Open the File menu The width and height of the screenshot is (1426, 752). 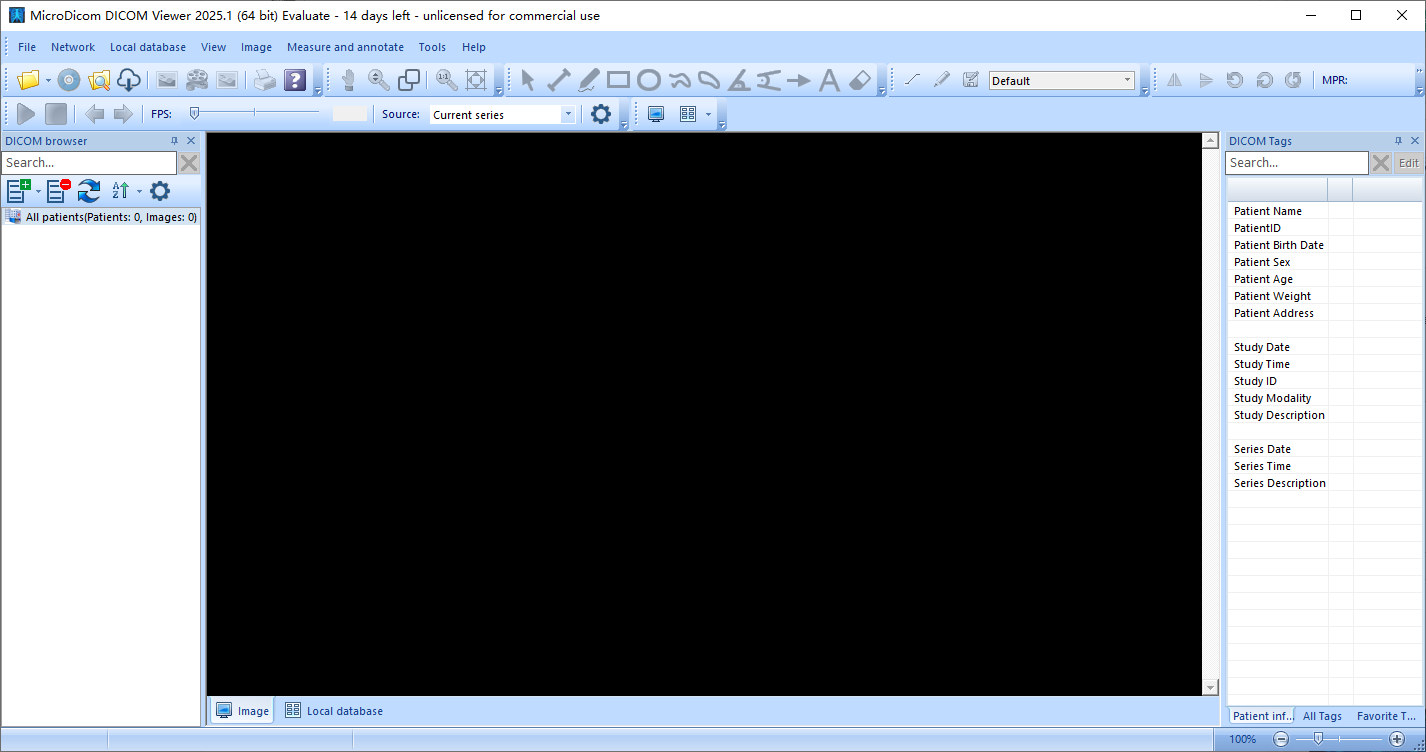click(x=27, y=47)
